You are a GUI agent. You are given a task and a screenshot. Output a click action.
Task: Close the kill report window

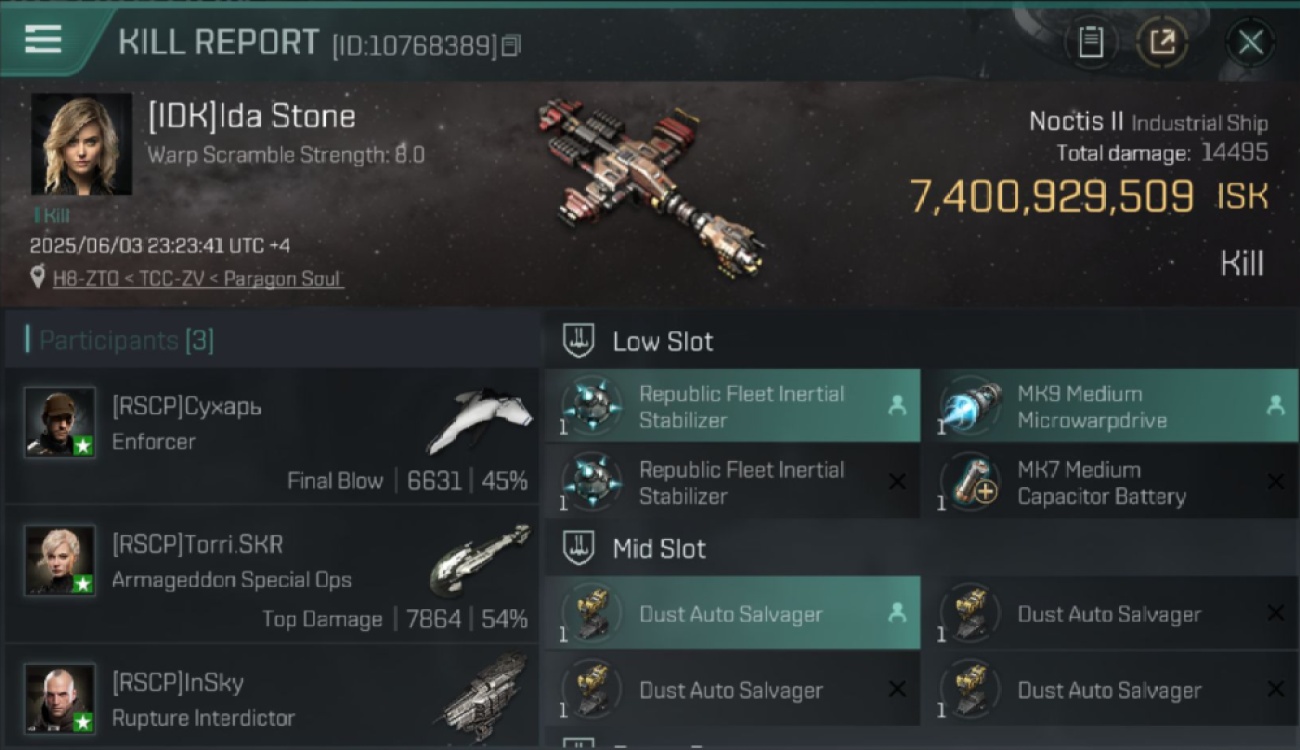point(1250,42)
